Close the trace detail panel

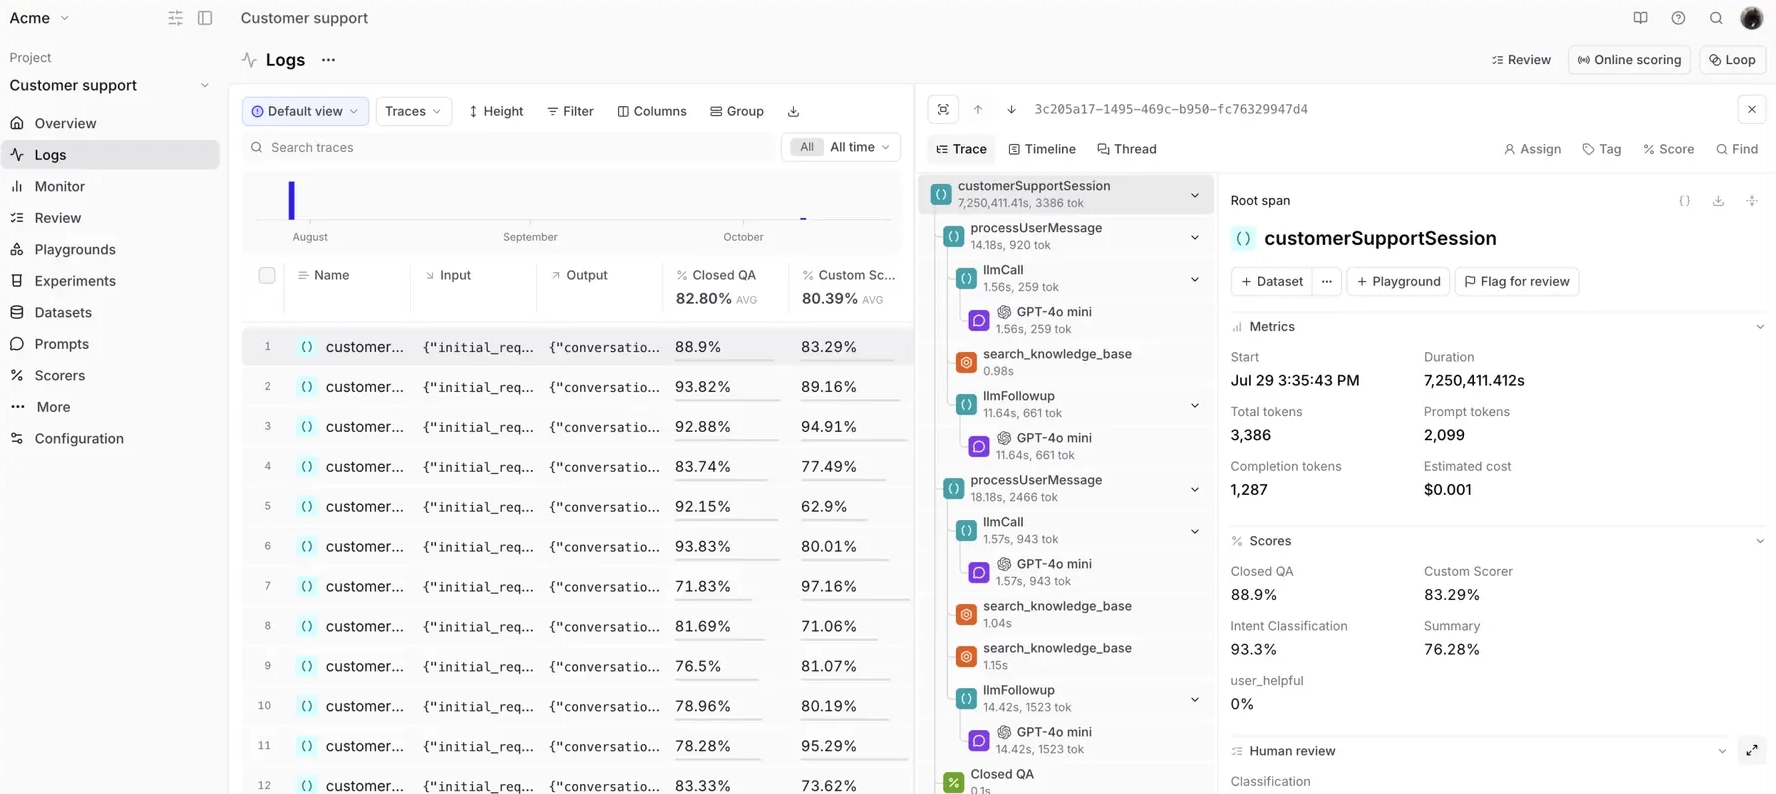1752,109
